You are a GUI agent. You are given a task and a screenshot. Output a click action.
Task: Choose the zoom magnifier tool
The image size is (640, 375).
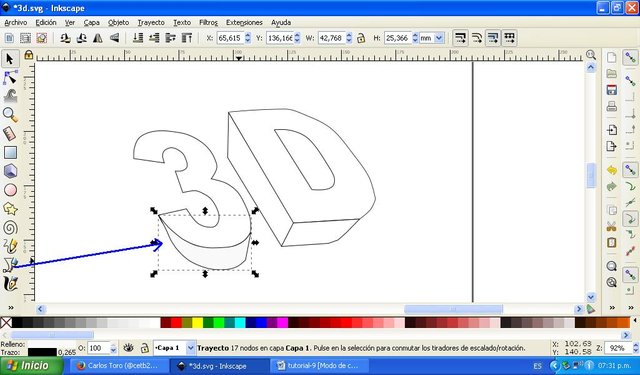pyautogui.click(x=10, y=115)
